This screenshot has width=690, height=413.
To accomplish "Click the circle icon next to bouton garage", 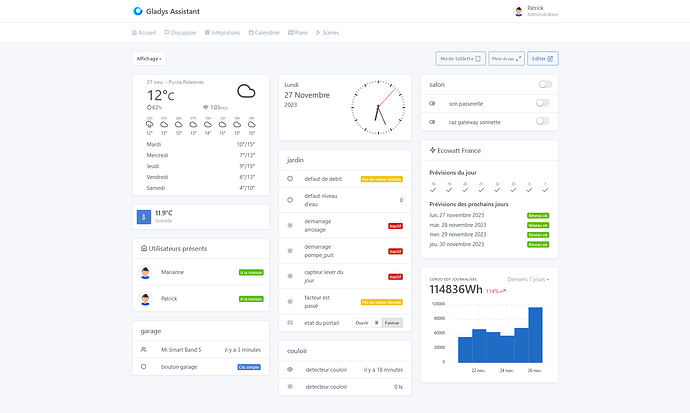I will coord(144,367).
